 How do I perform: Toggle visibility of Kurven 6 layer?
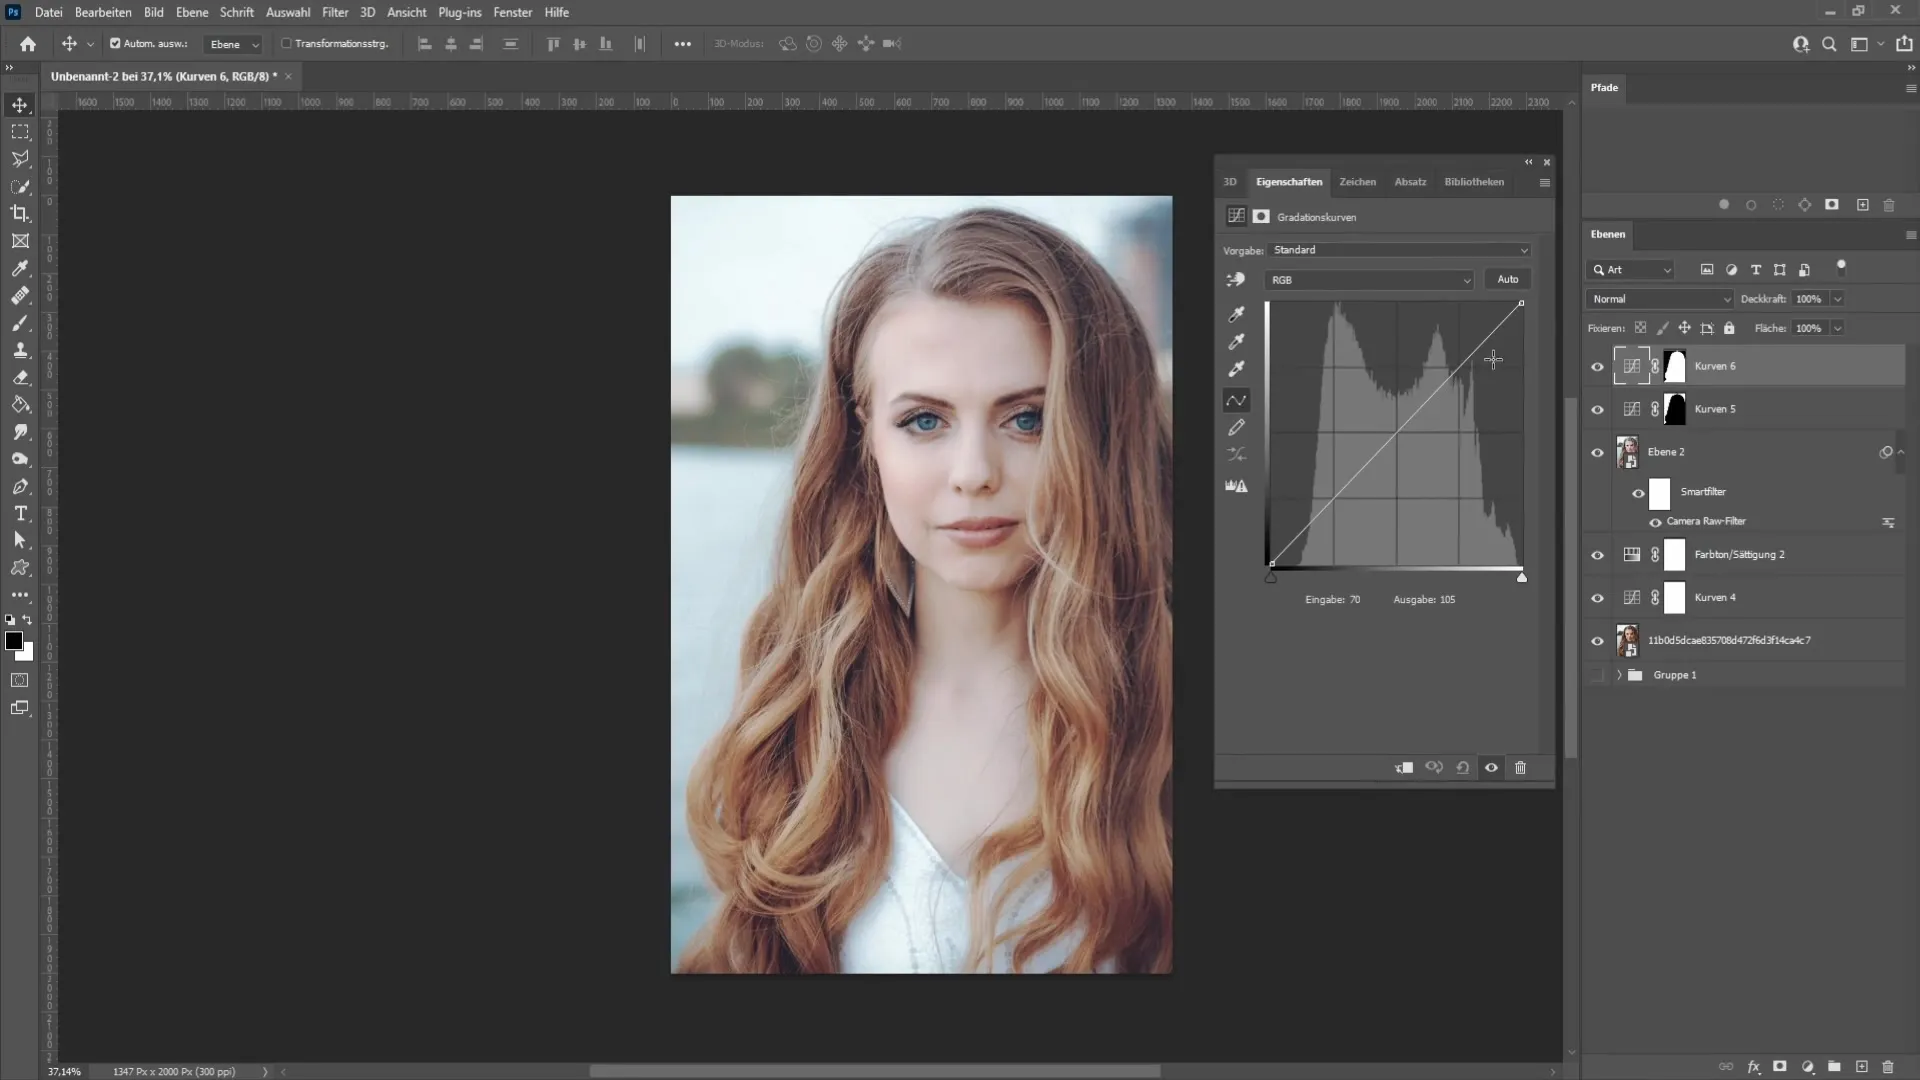pos(1597,367)
